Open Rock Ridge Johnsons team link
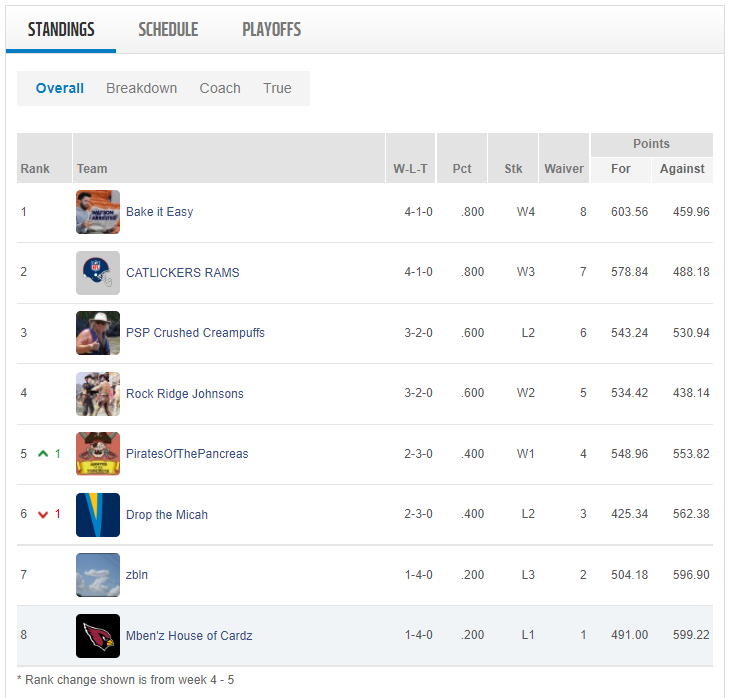Viewport: 729px width, 698px height. click(185, 394)
